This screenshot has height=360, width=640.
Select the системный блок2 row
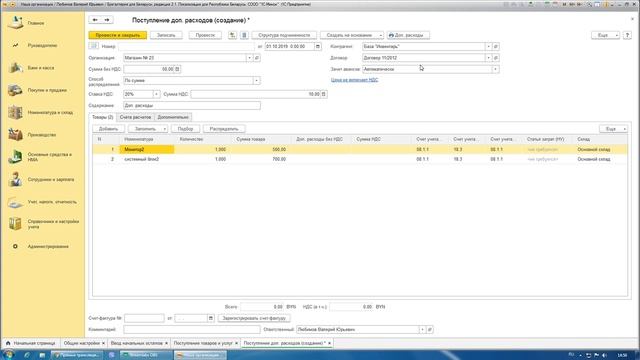[x=360, y=159]
